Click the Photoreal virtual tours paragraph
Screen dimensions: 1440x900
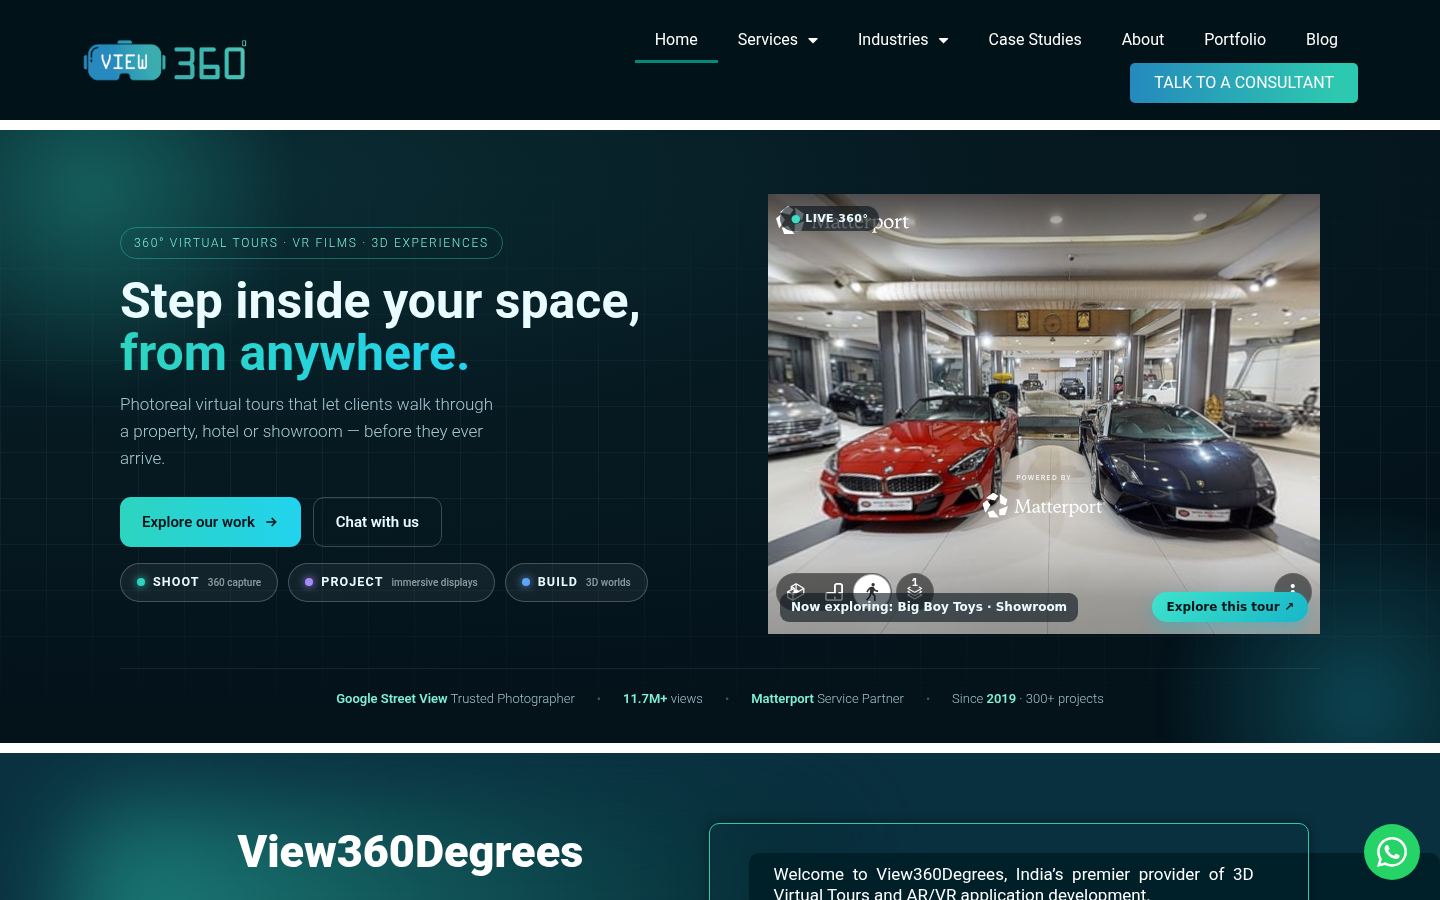click(306, 431)
